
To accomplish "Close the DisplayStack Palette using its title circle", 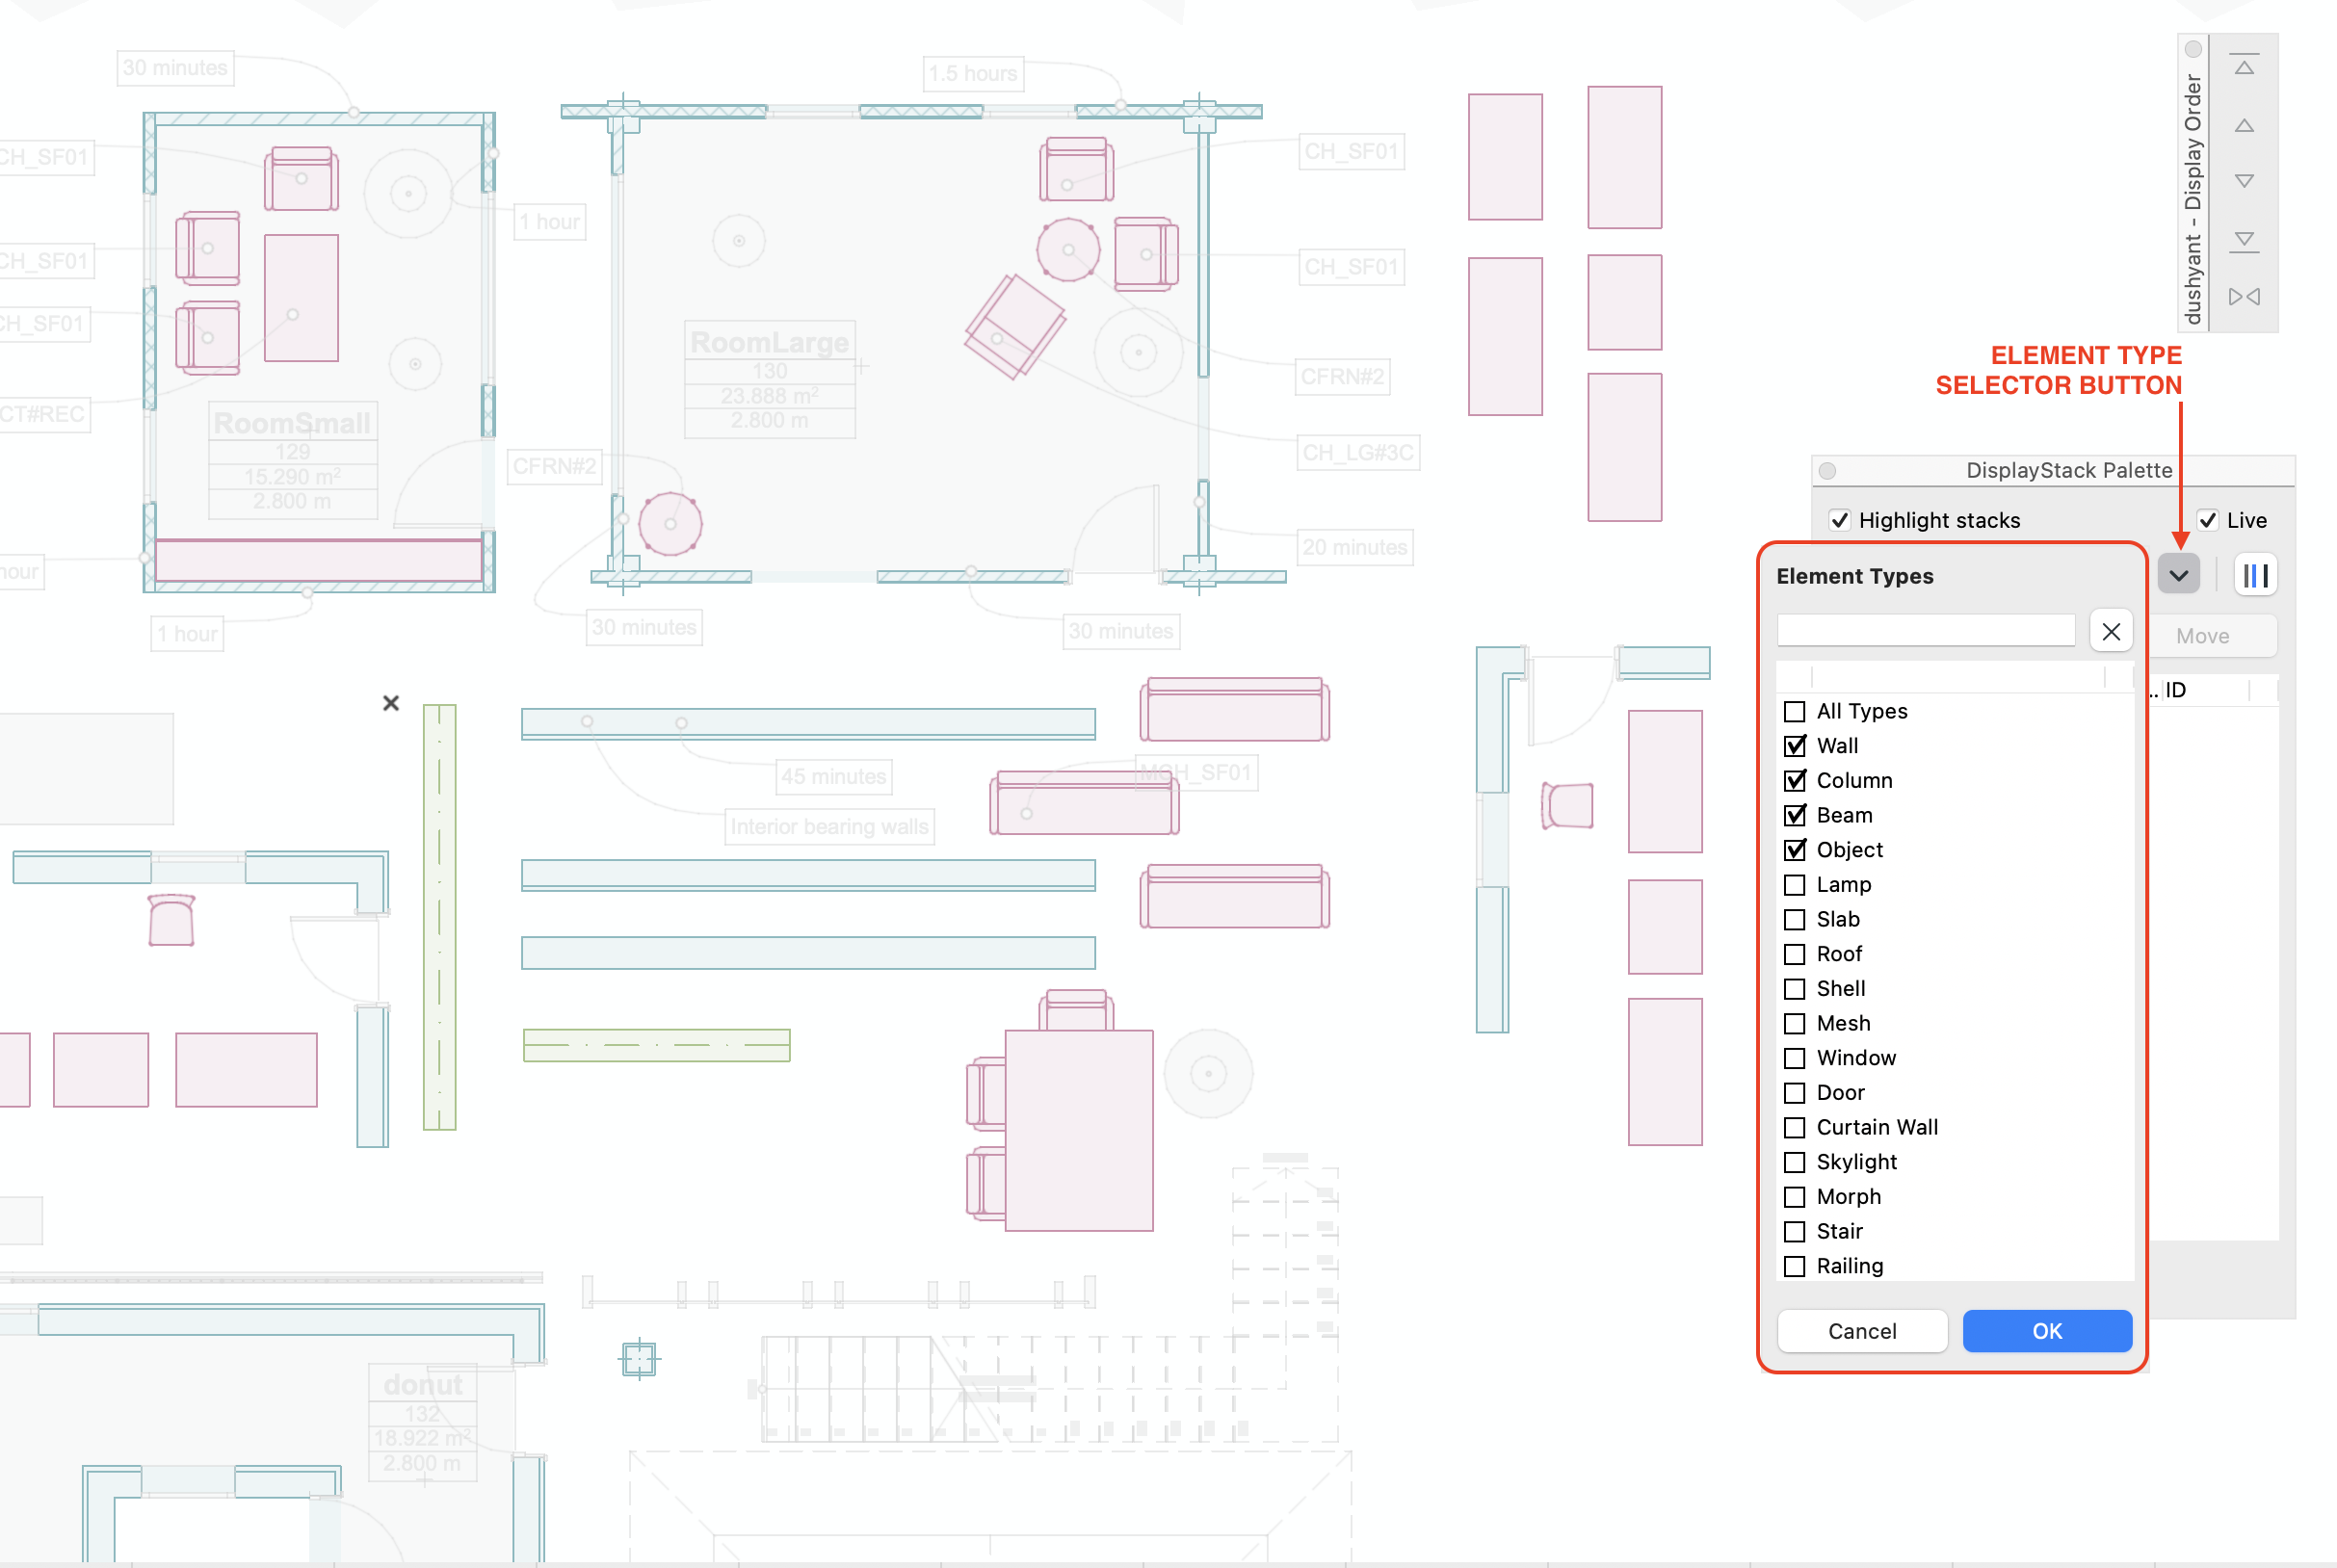I will click(x=1827, y=471).
